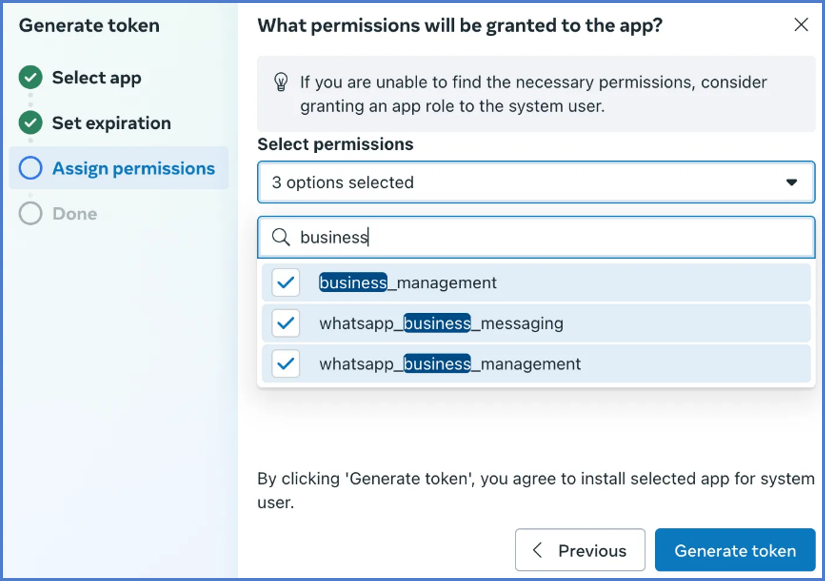Click the left chevron on Previous button
The width and height of the screenshot is (825, 581).
[x=538, y=550]
